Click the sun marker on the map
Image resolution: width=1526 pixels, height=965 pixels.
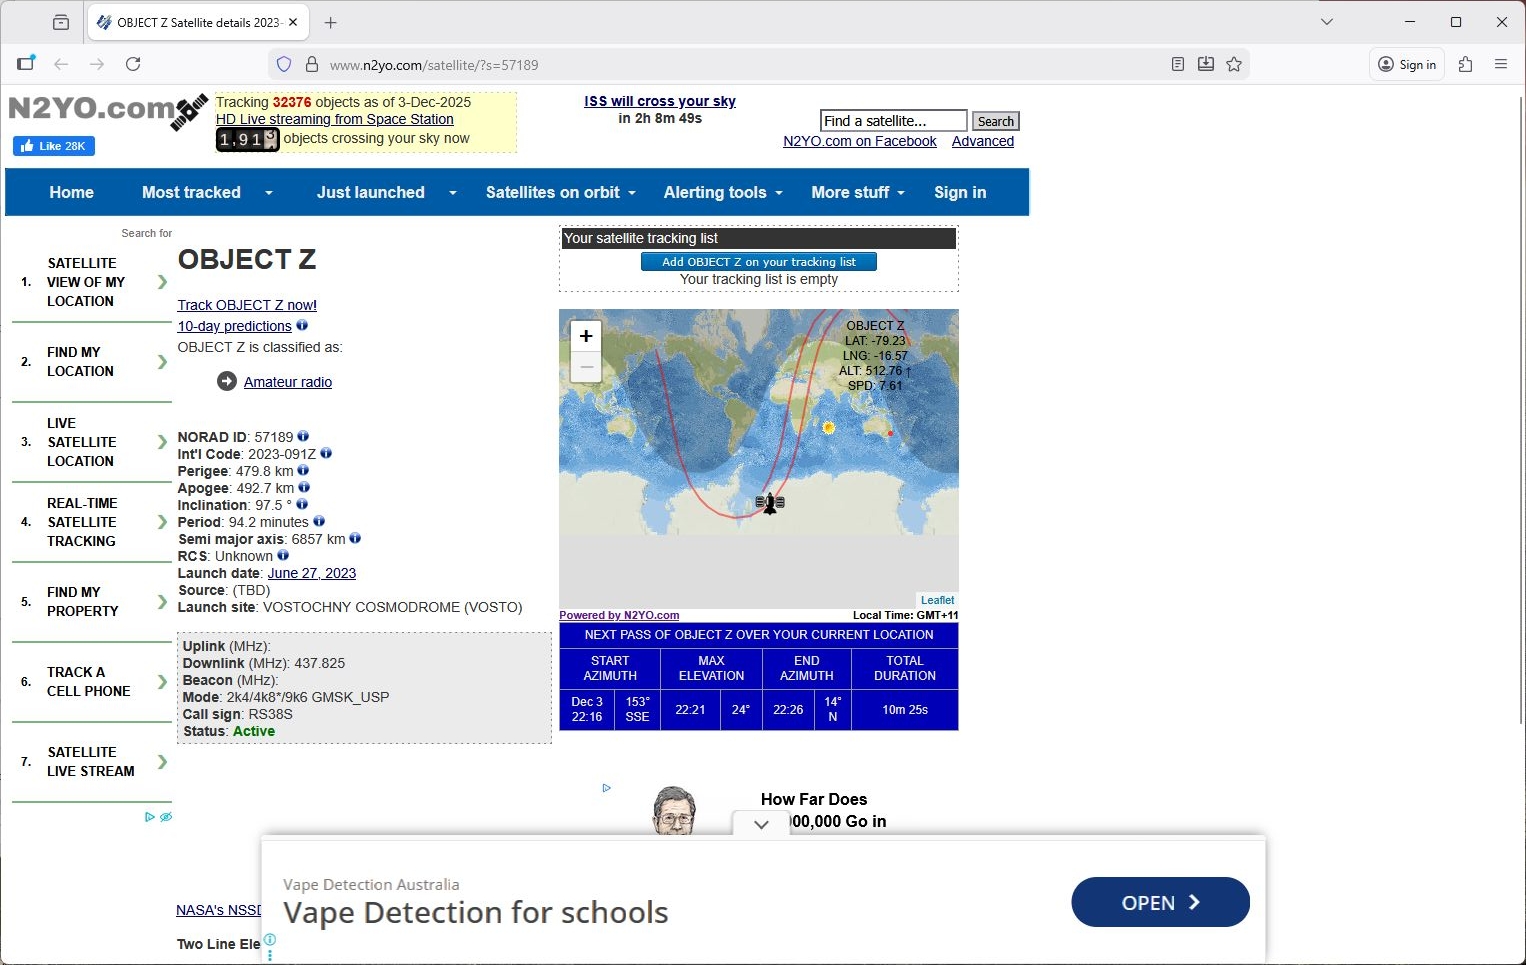[828, 428]
